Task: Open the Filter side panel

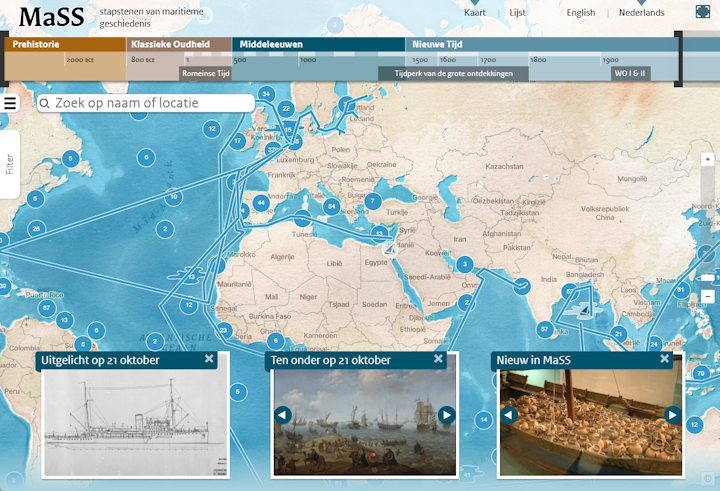Action: click(x=10, y=164)
